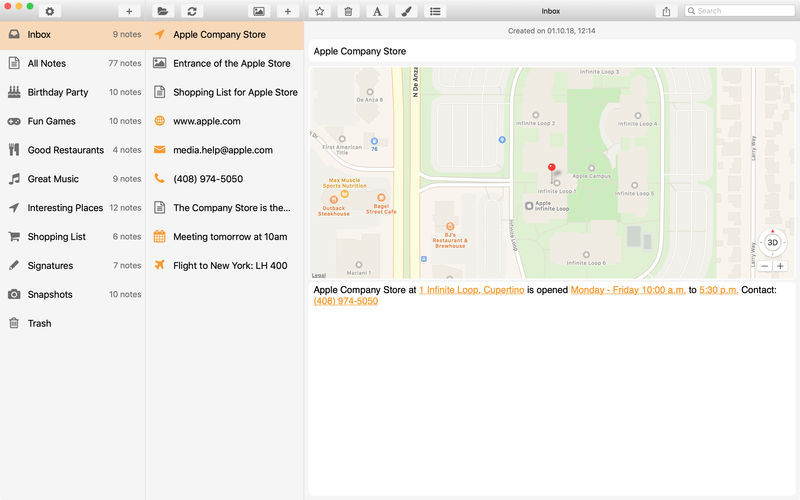
Task: Open font options with the A icon
Action: coord(377,11)
